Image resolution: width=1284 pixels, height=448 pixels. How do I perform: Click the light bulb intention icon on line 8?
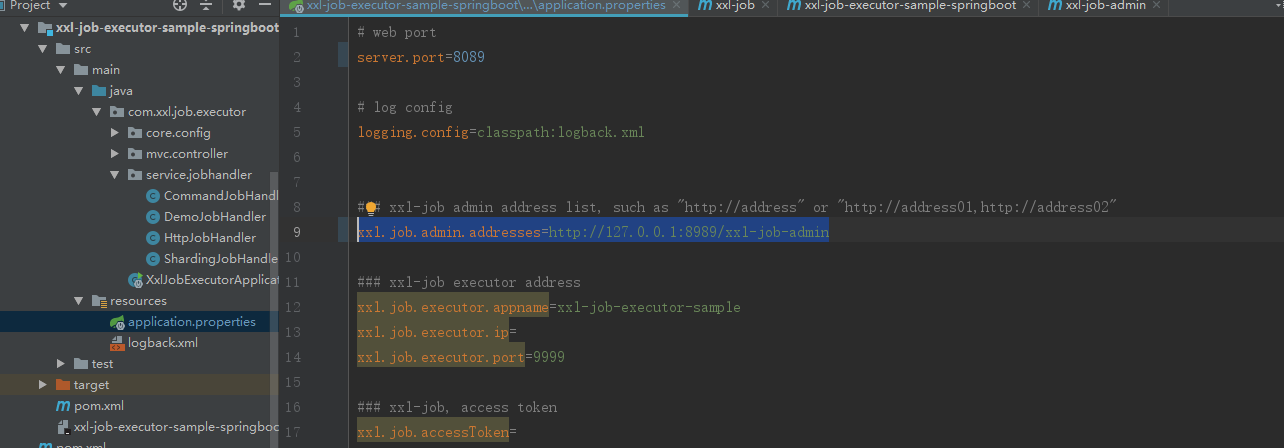(370, 208)
